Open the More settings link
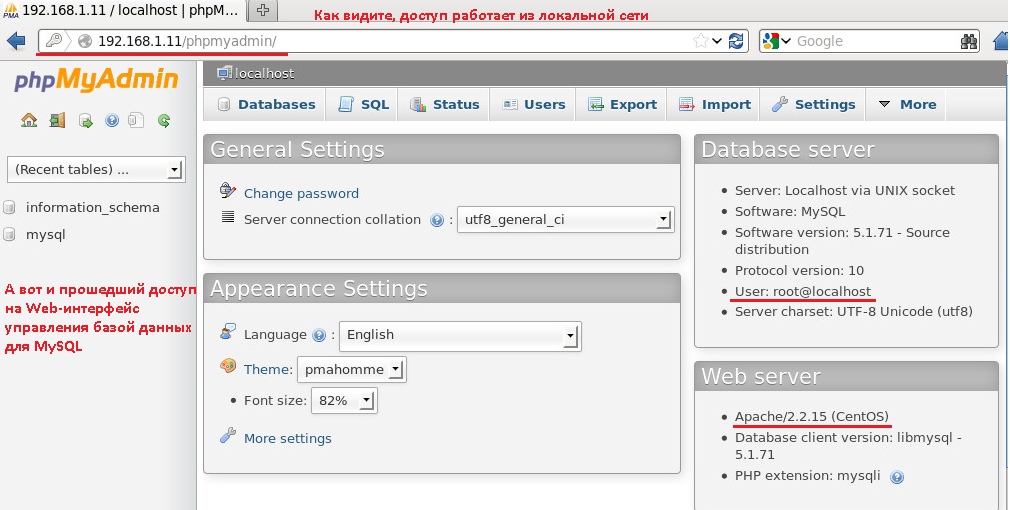The width and height of the screenshot is (1010, 510). coord(287,438)
